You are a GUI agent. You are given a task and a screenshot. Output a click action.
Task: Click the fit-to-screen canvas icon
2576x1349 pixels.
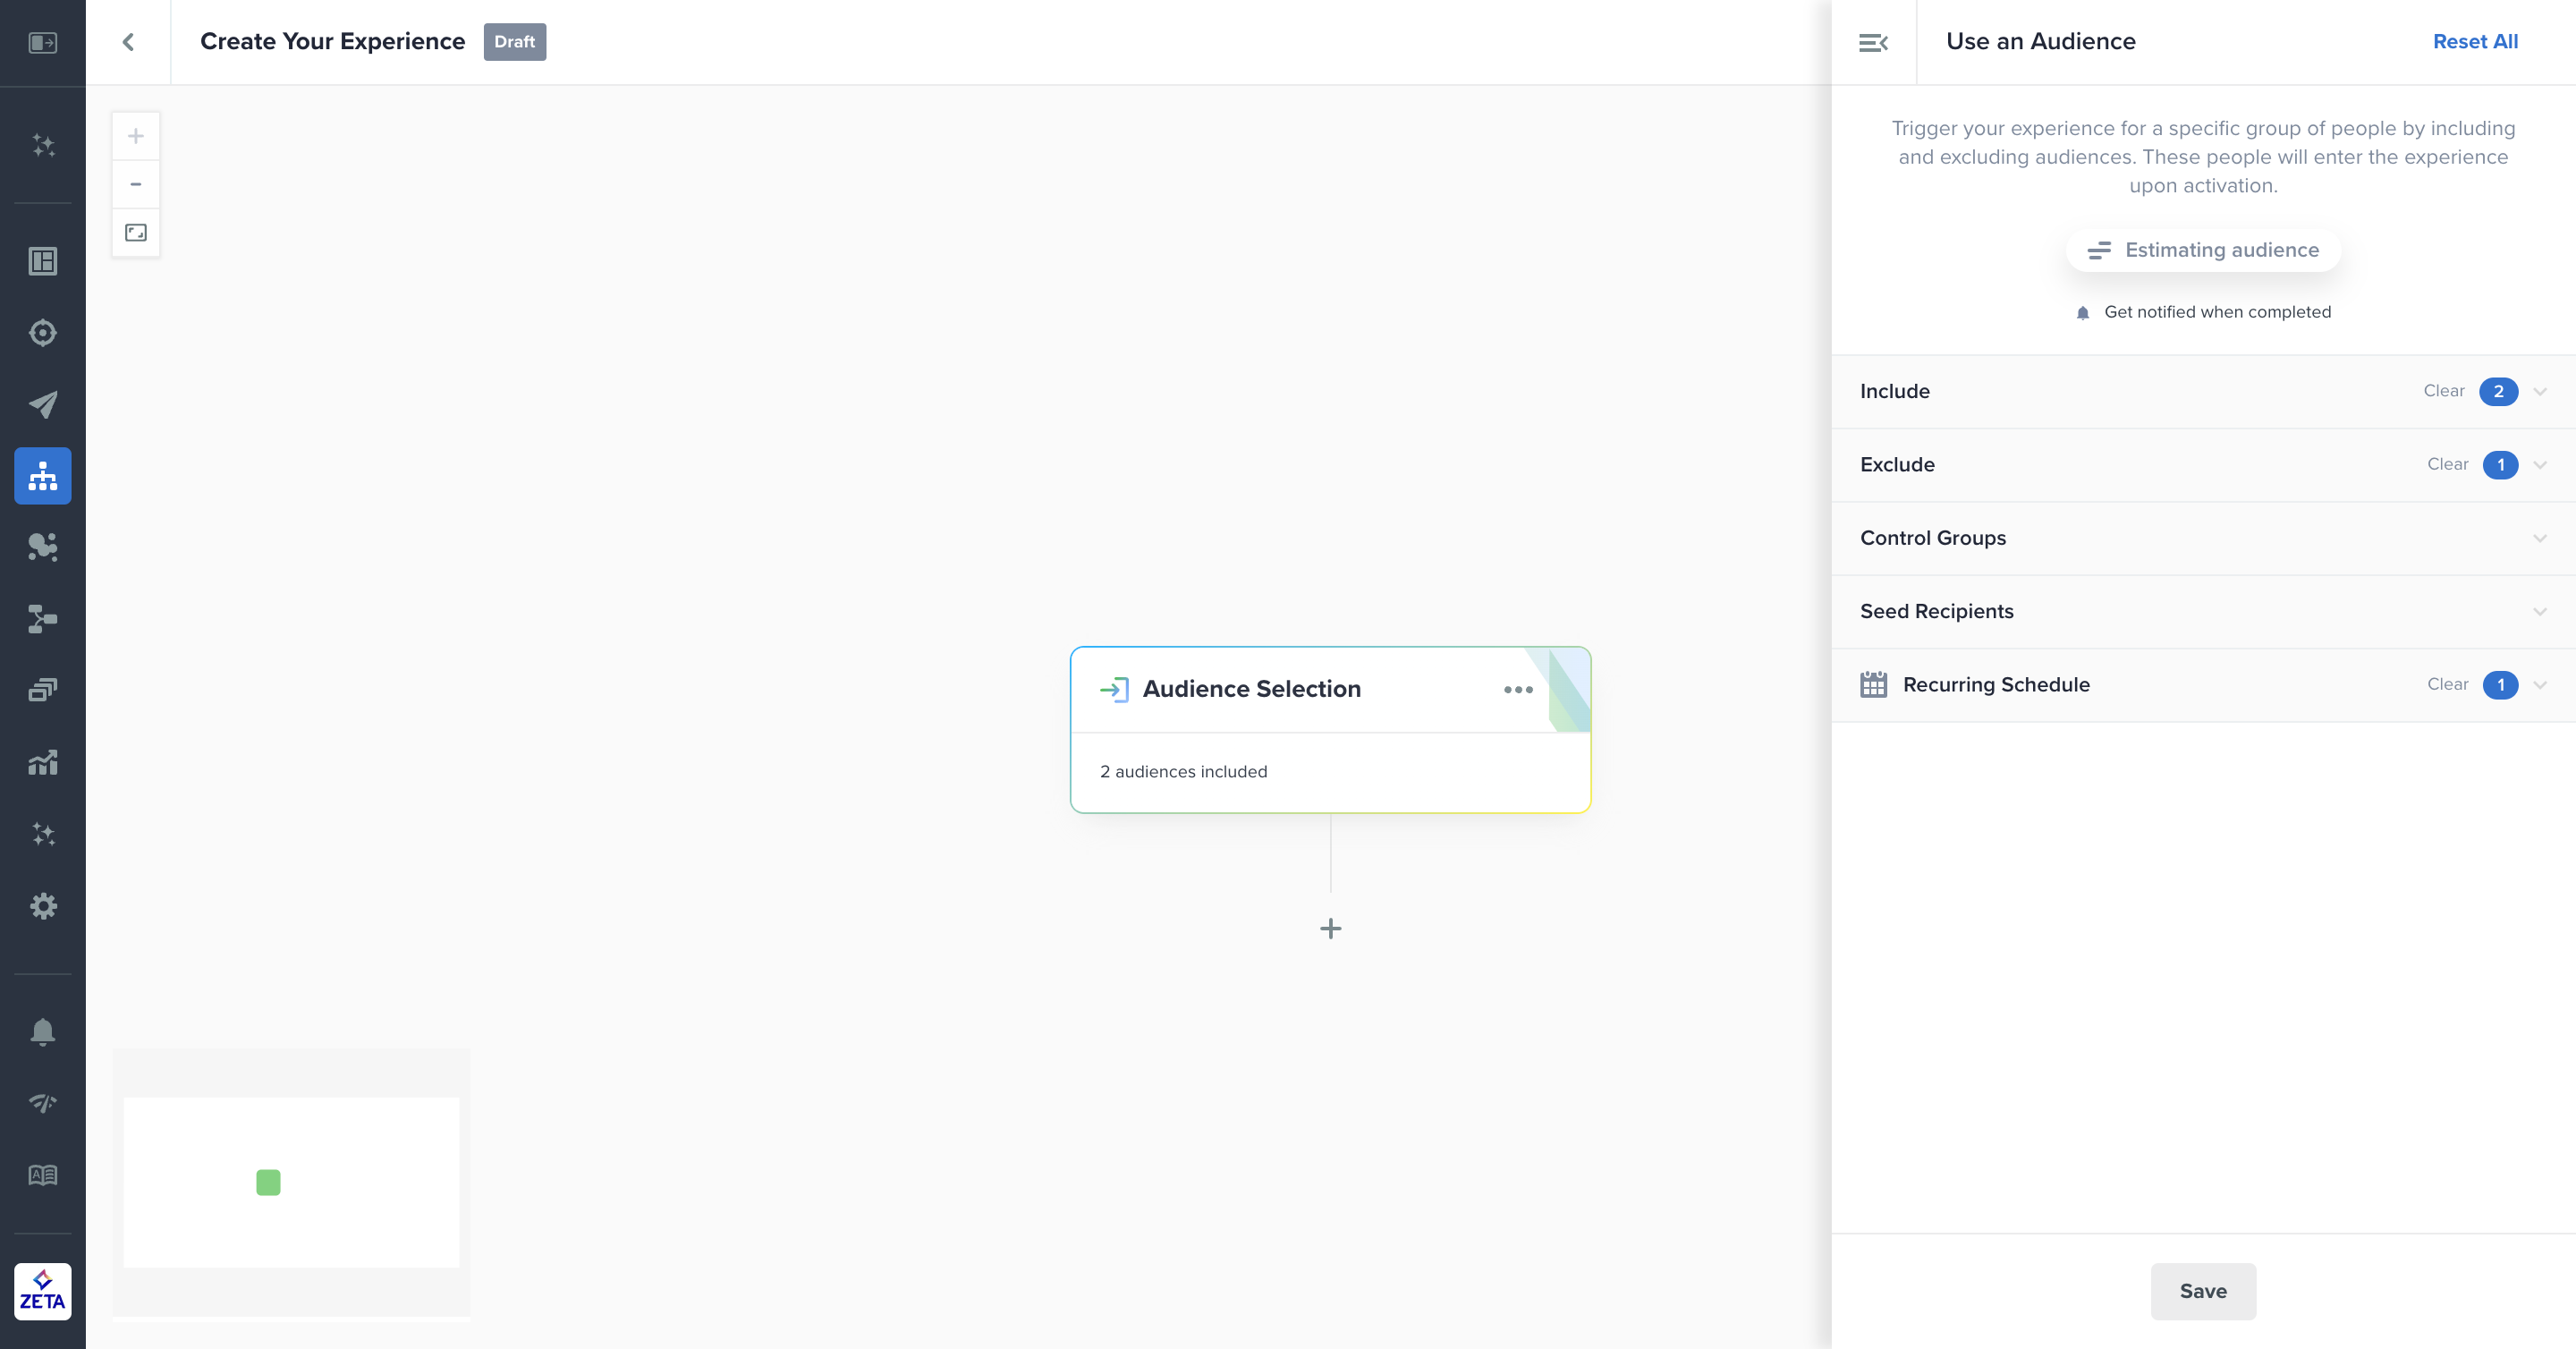point(136,233)
